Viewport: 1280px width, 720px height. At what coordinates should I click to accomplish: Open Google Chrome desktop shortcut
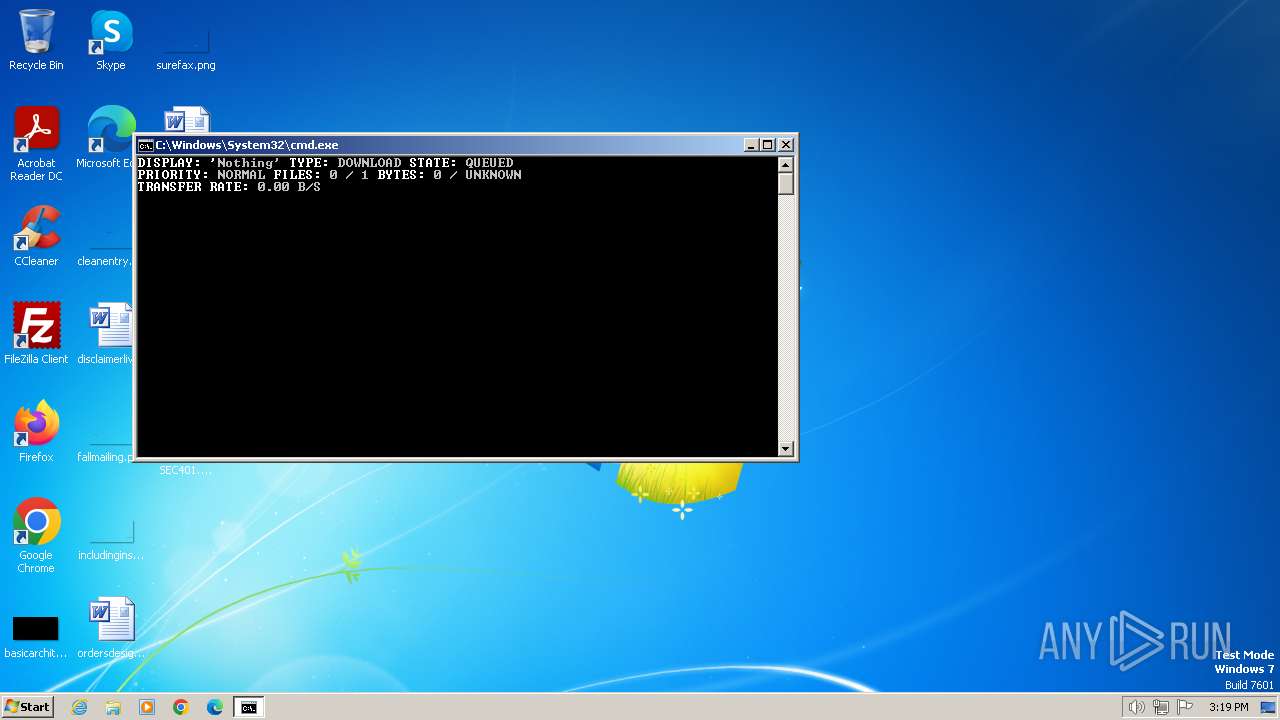pos(36,537)
